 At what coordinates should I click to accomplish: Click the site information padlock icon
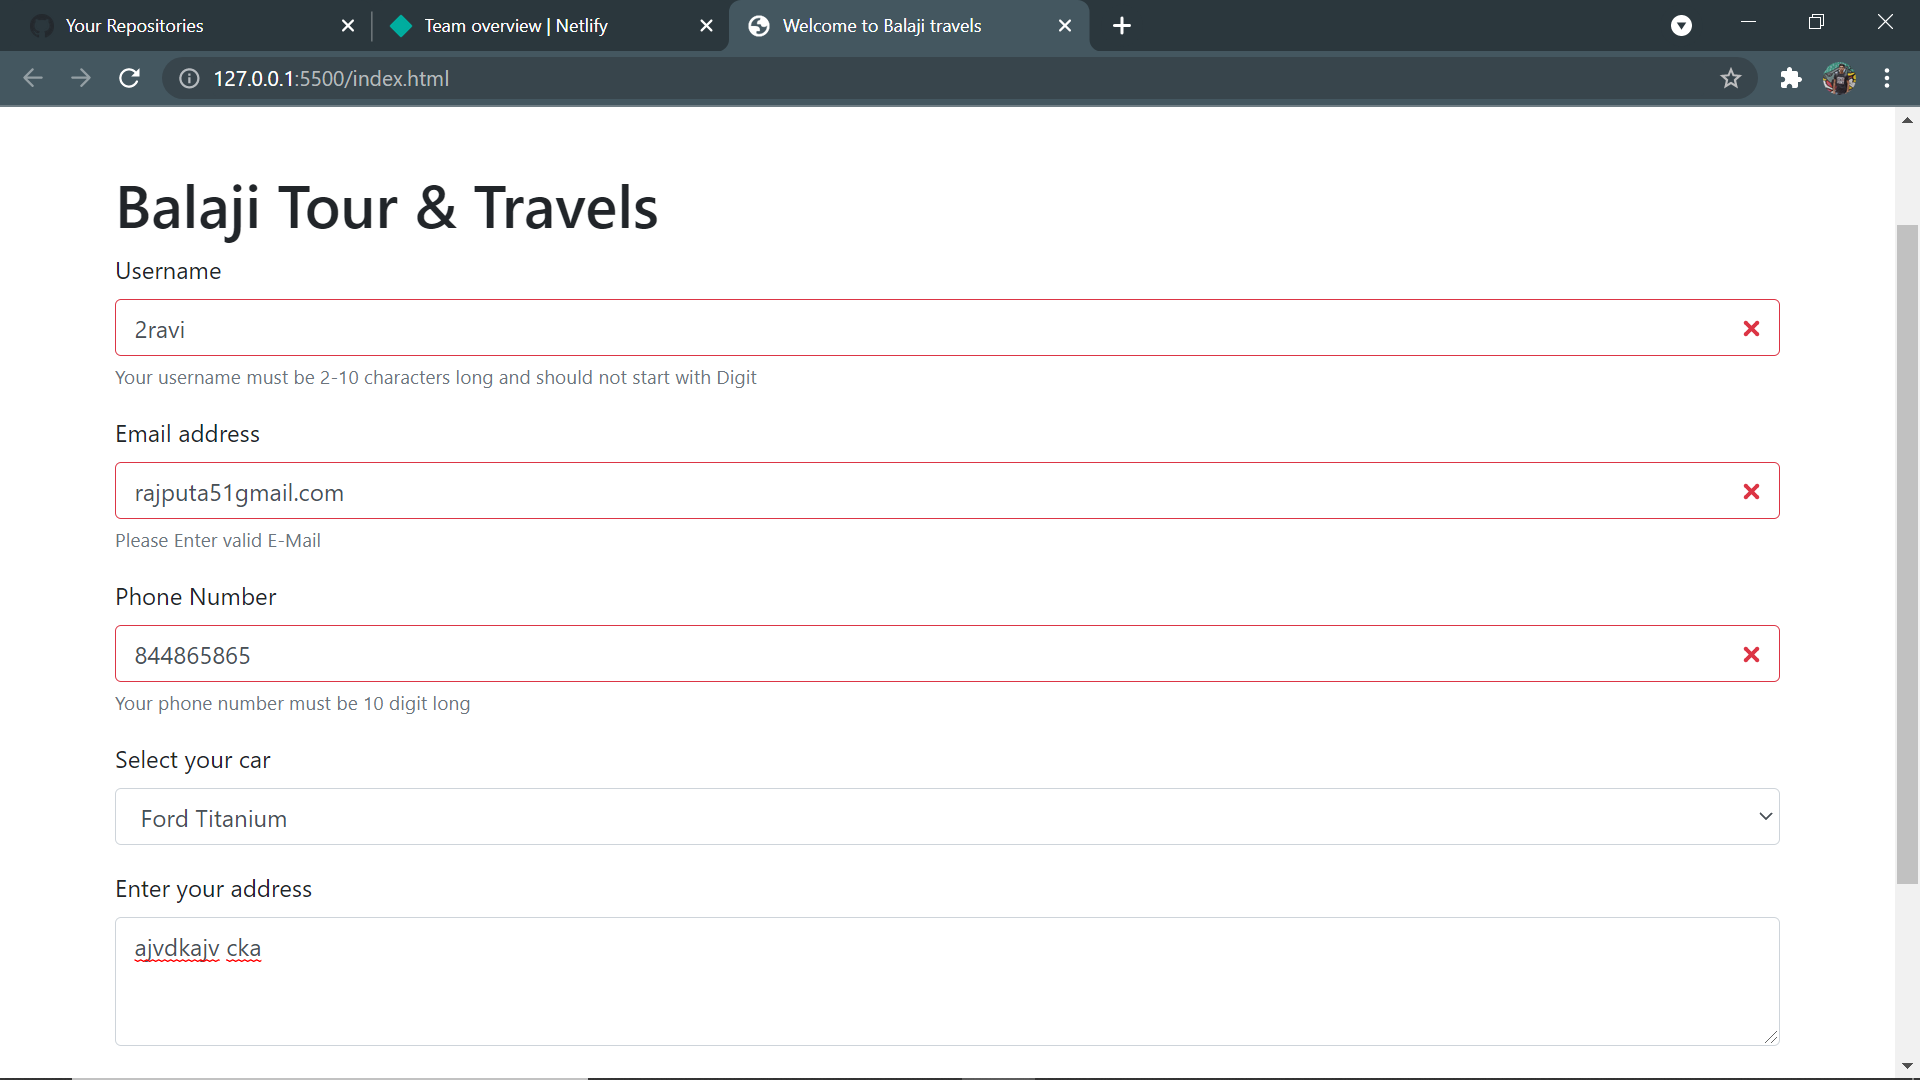188,78
